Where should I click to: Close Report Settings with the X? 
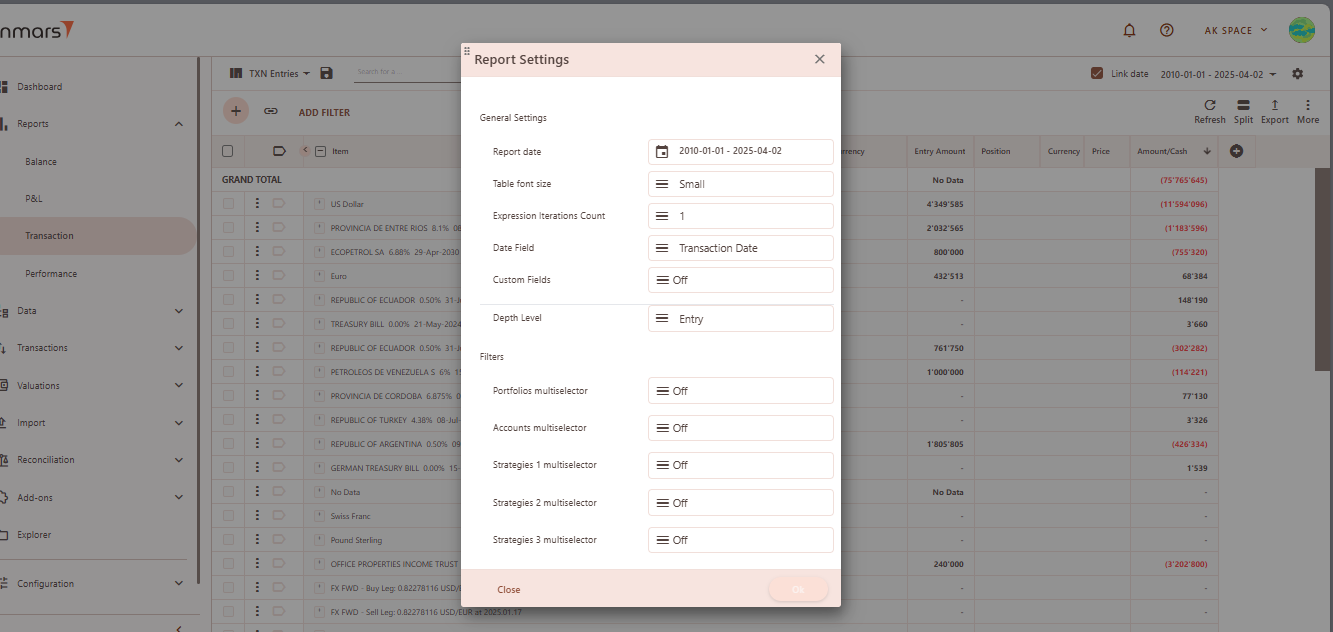tap(820, 59)
